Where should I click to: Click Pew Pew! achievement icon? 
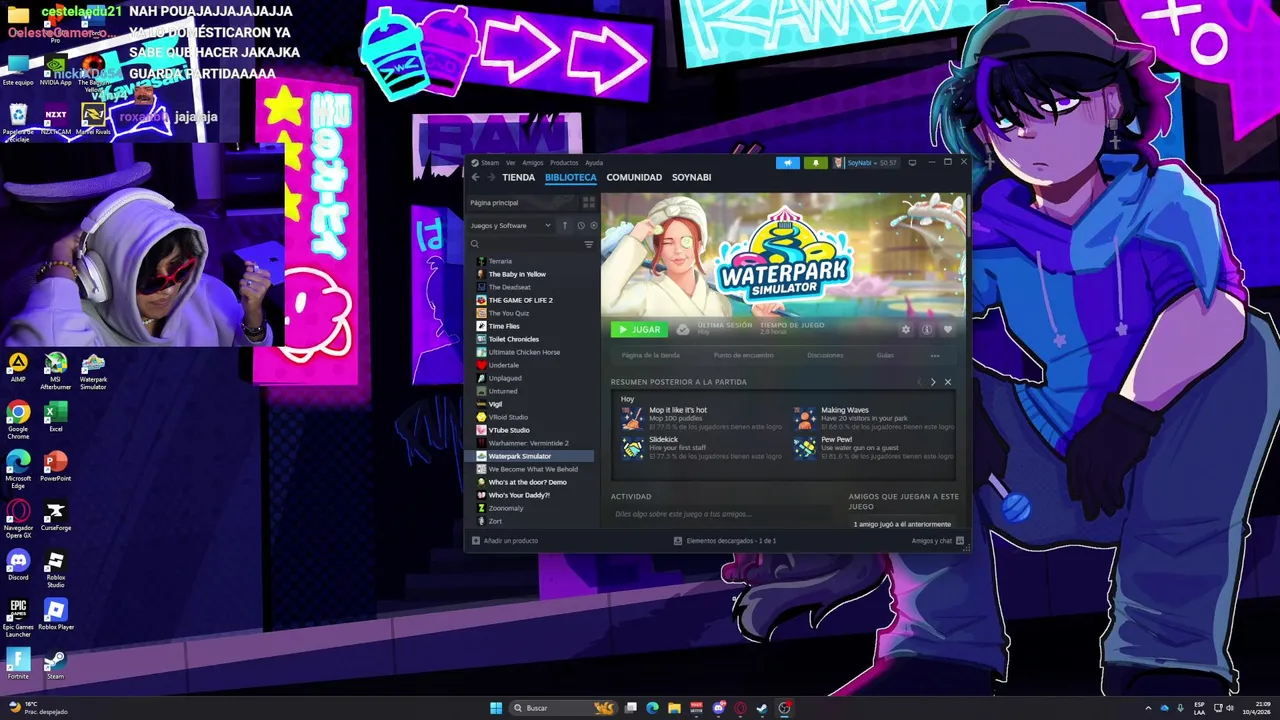click(x=805, y=447)
